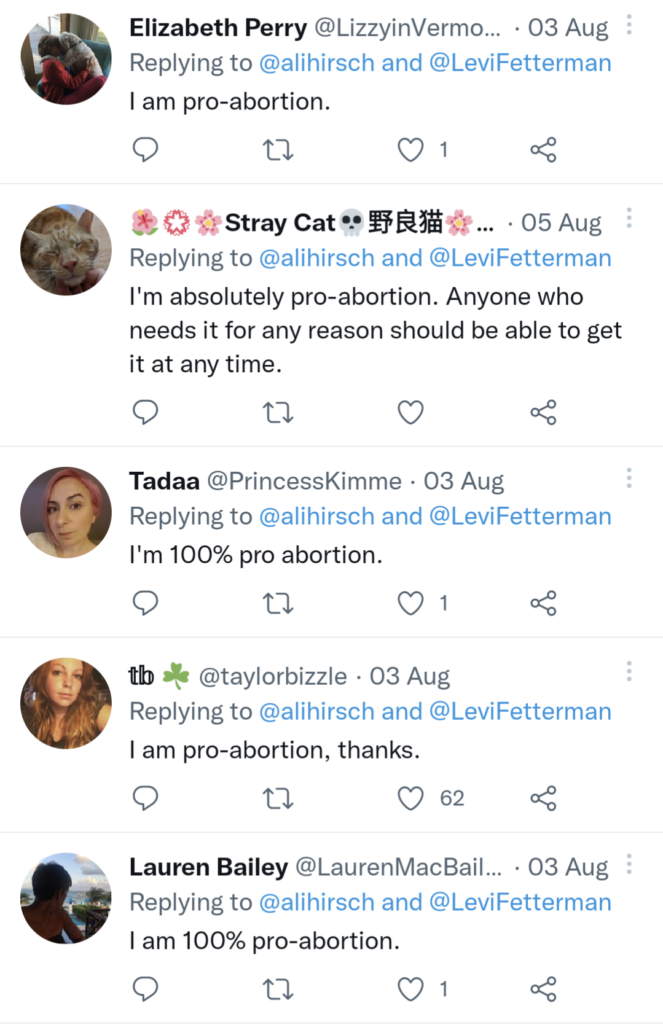
Task: Share Lauren Bailey's tweet
Action: coord(543,989)
